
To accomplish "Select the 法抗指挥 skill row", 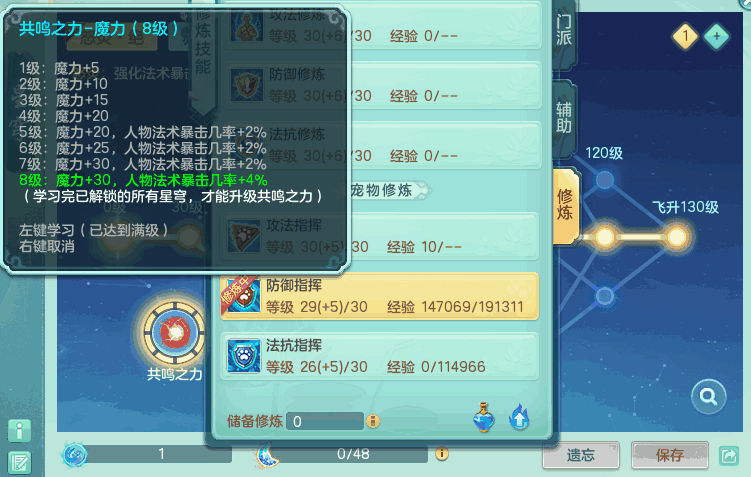I will click(x=379, y=357).
